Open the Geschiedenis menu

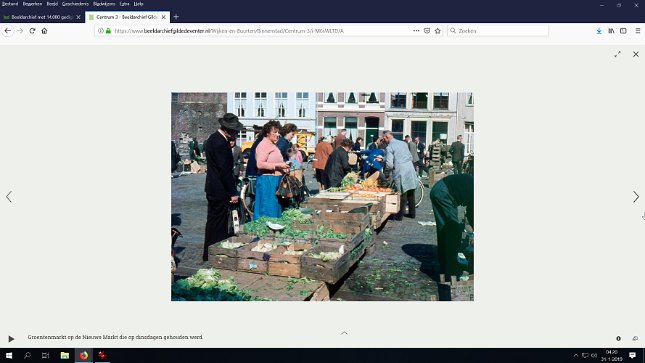(75, 4)
